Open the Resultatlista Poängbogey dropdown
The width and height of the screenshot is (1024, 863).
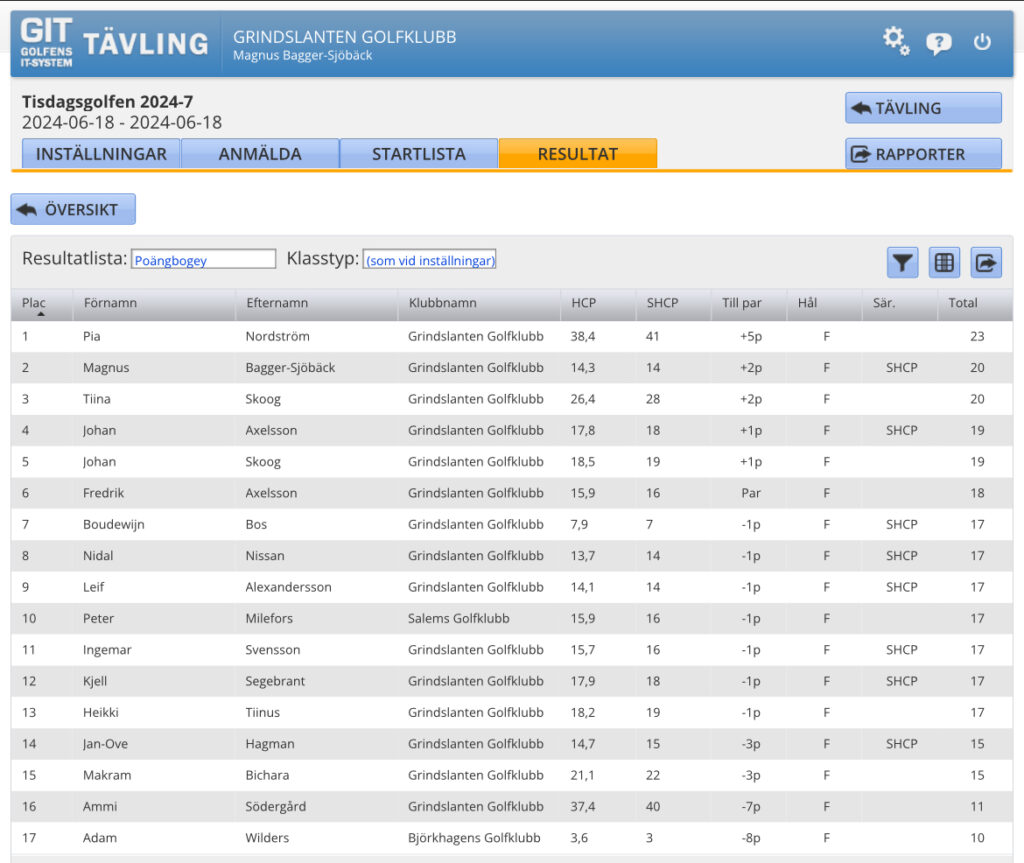pos(204,259)
